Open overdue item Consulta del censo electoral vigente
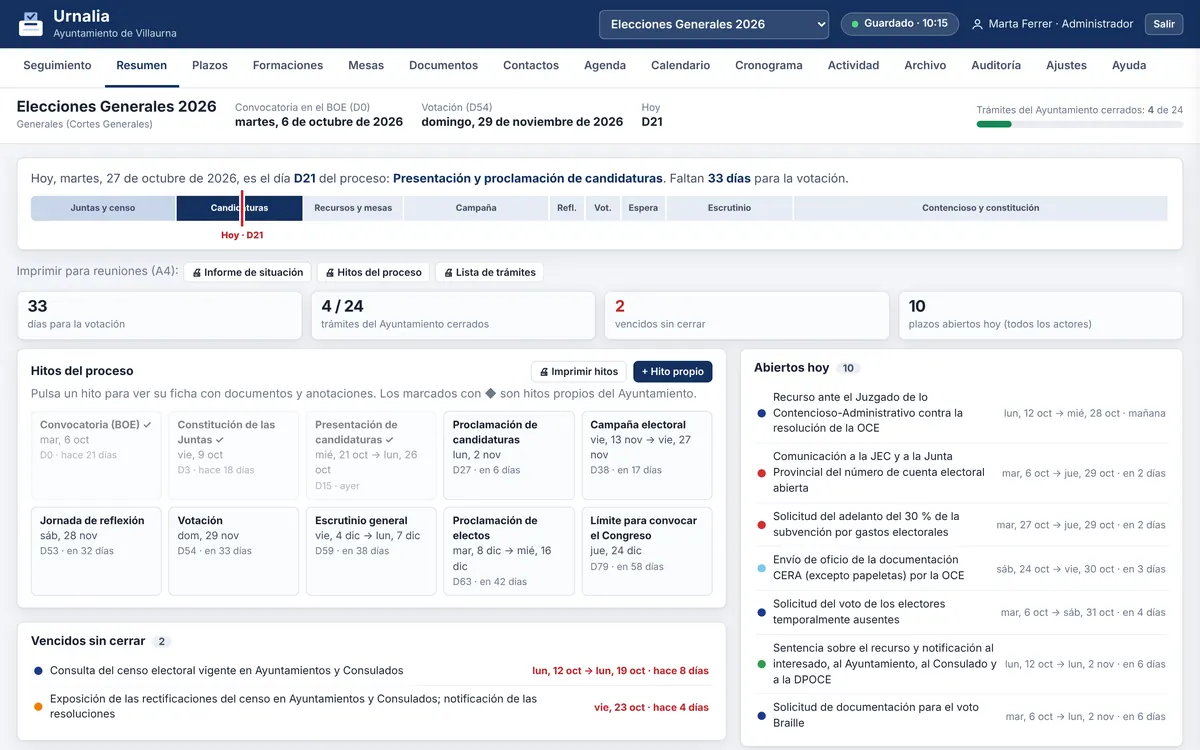 (371, 671)
